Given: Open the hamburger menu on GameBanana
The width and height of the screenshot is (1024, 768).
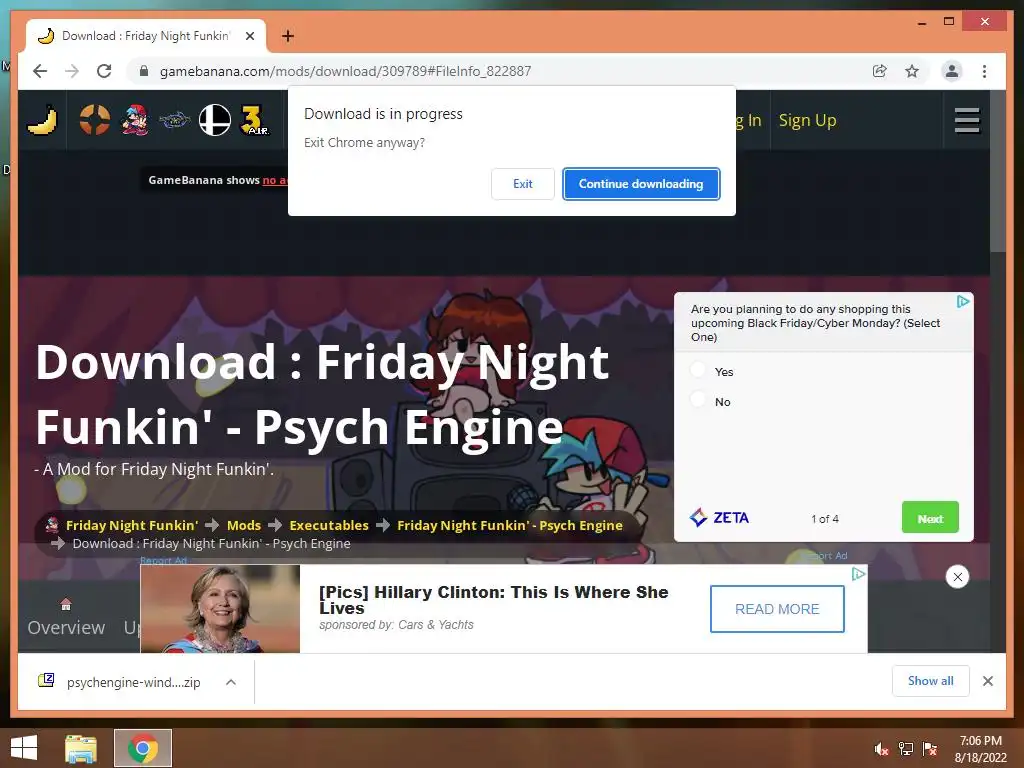Looking at the screenshot, I should (967, 120).
